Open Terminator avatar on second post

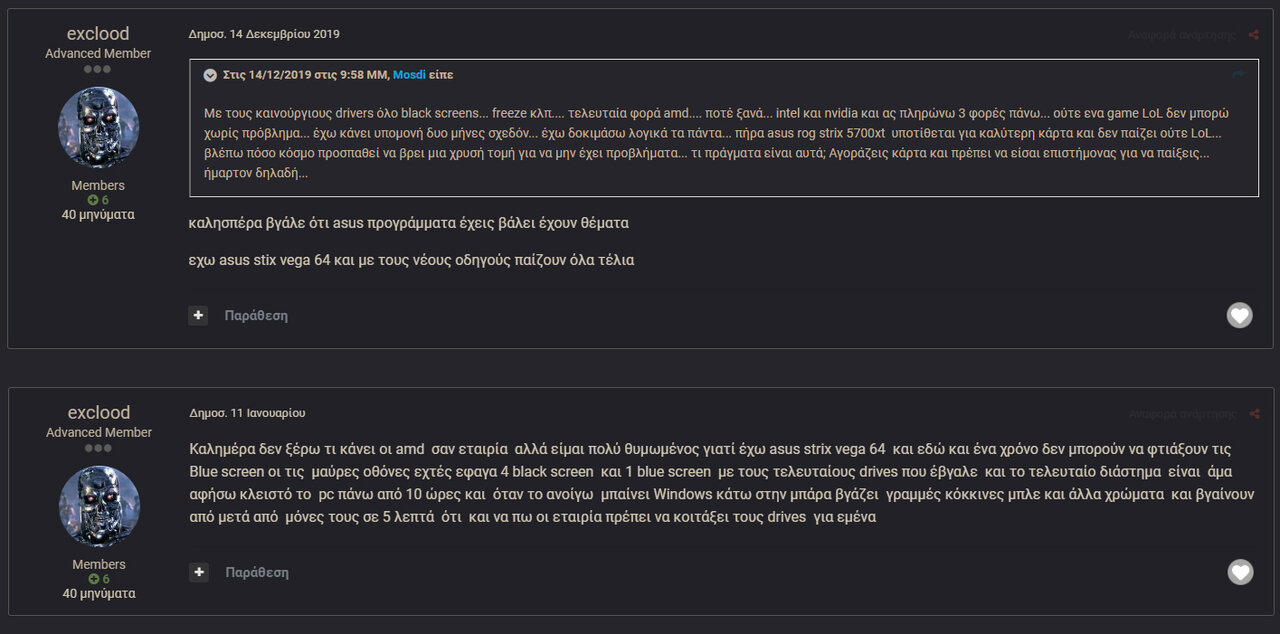click(x=99, y=506)
